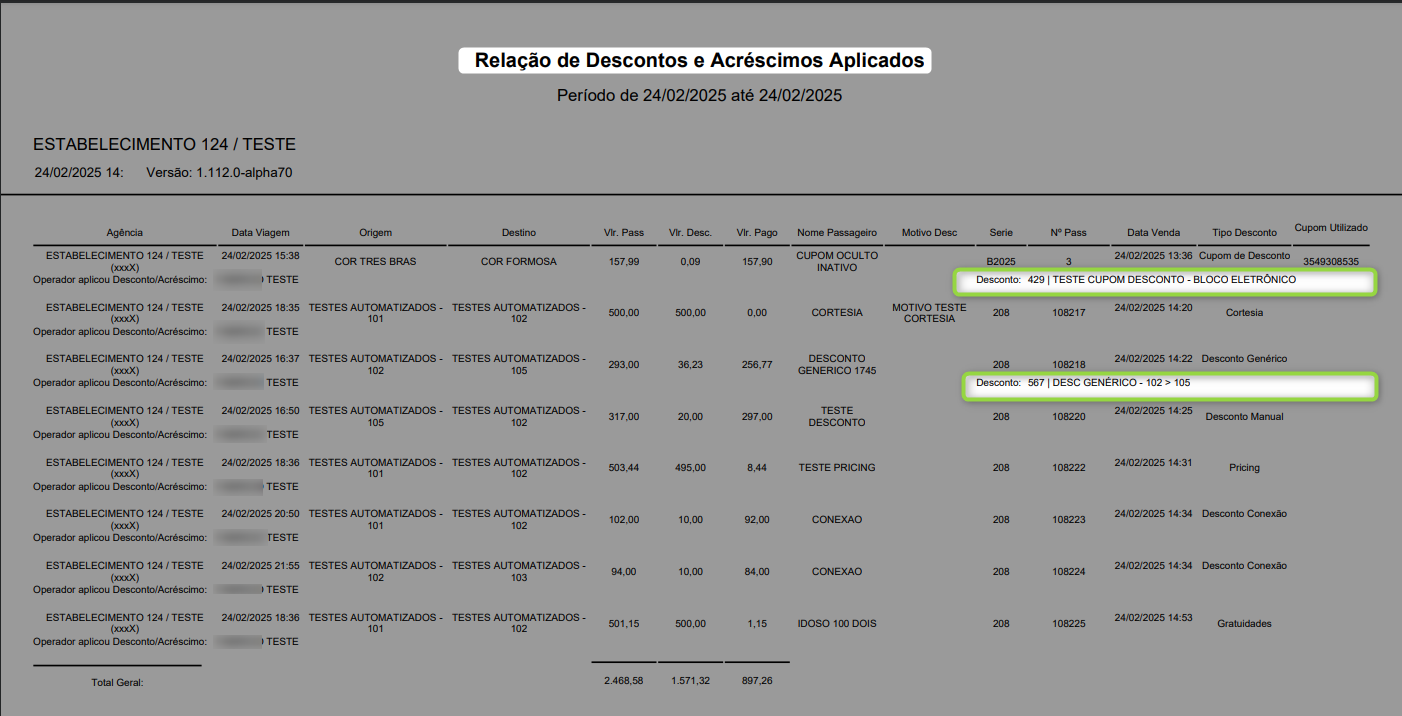Click the 'Motivo Desc' column header
This screenshot has height=716, width=1402.
(929, 233)
